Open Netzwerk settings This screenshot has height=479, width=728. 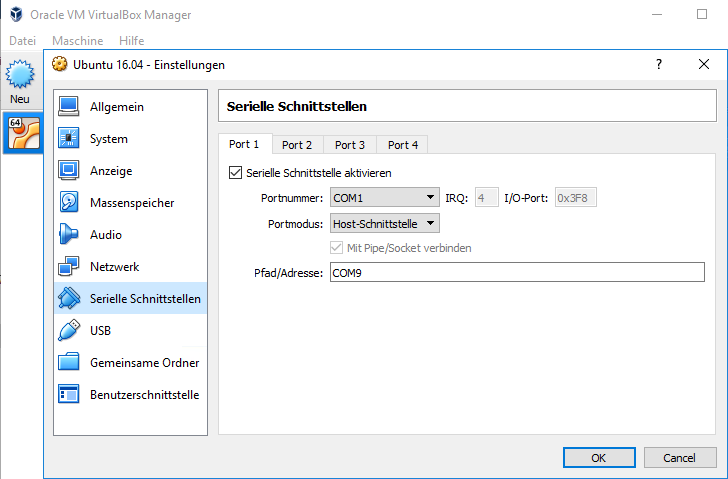[x=130, y=266]
